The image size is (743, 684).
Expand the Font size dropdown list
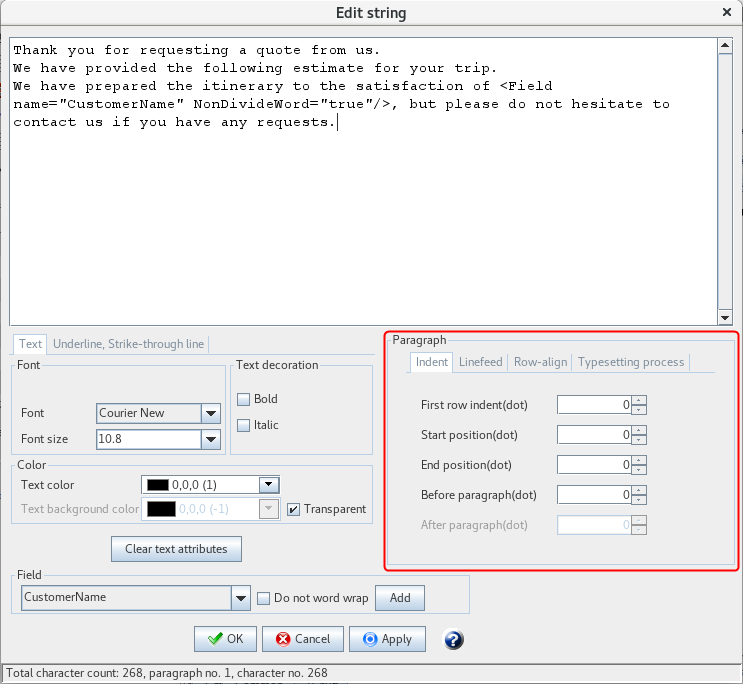210,439
